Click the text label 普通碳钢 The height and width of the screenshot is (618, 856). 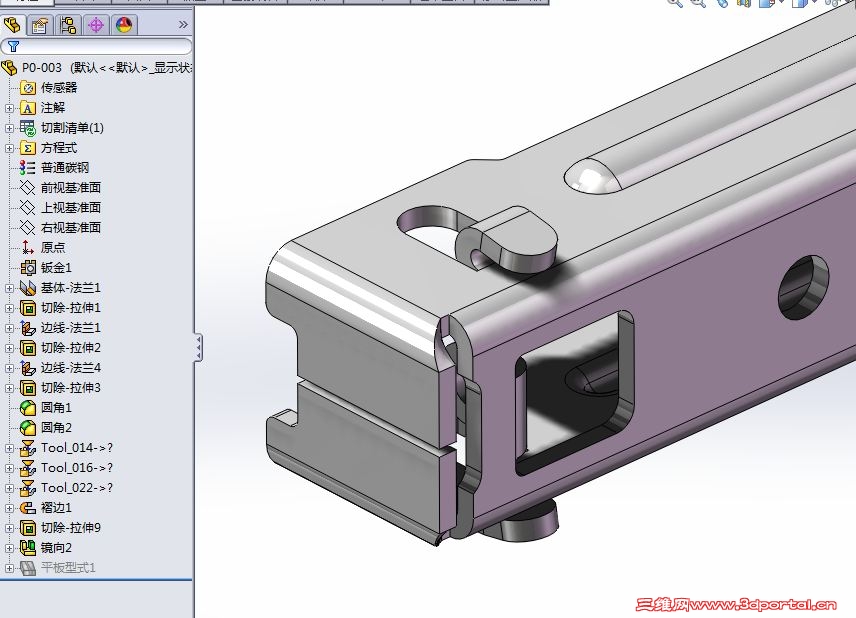[x=64, y=168]
